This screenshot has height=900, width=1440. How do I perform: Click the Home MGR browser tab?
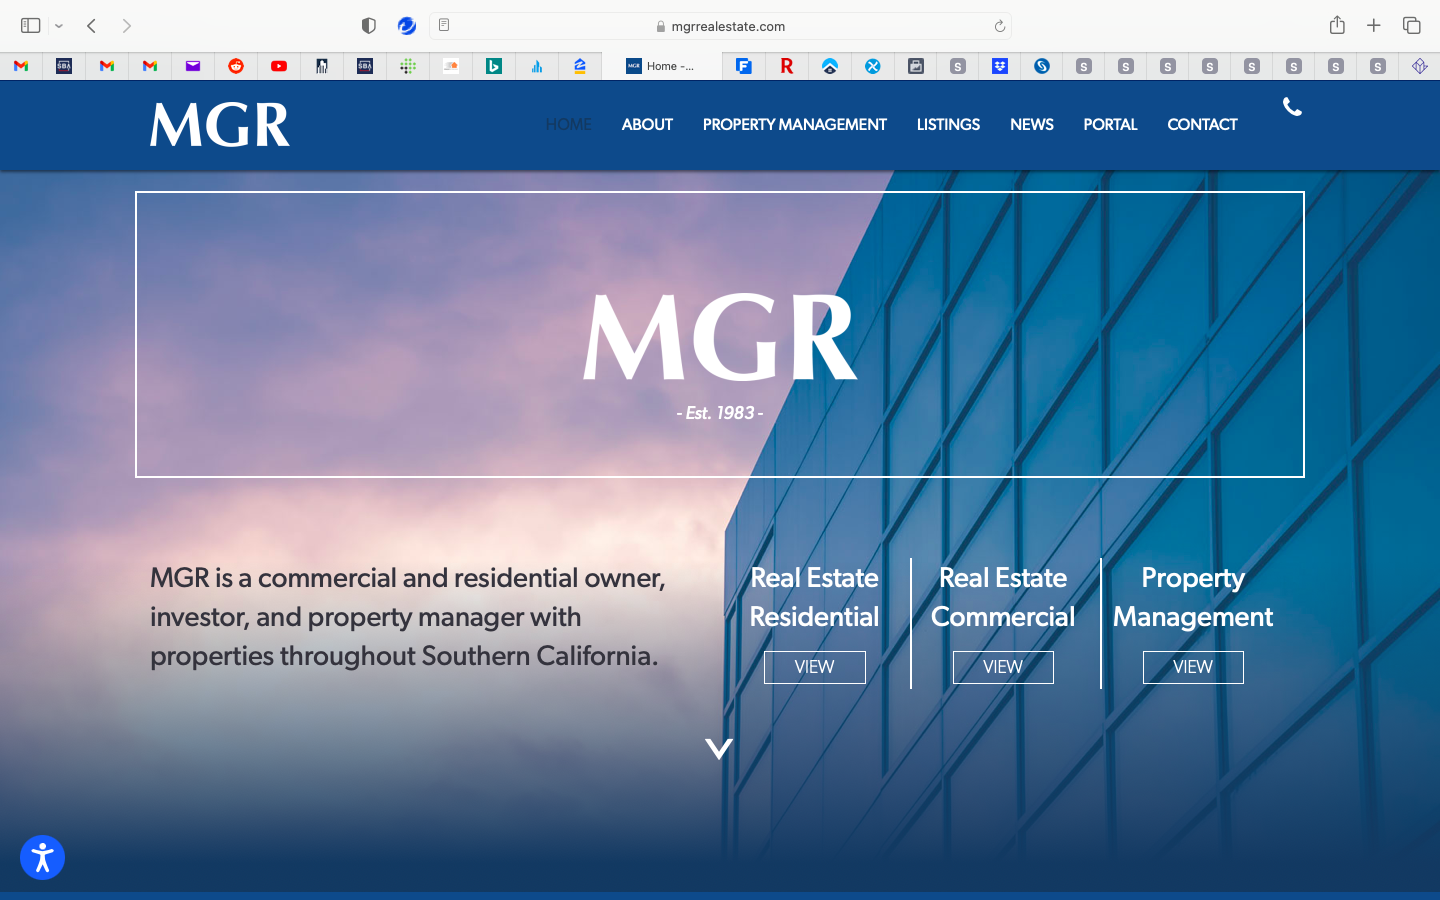(661, 66)
